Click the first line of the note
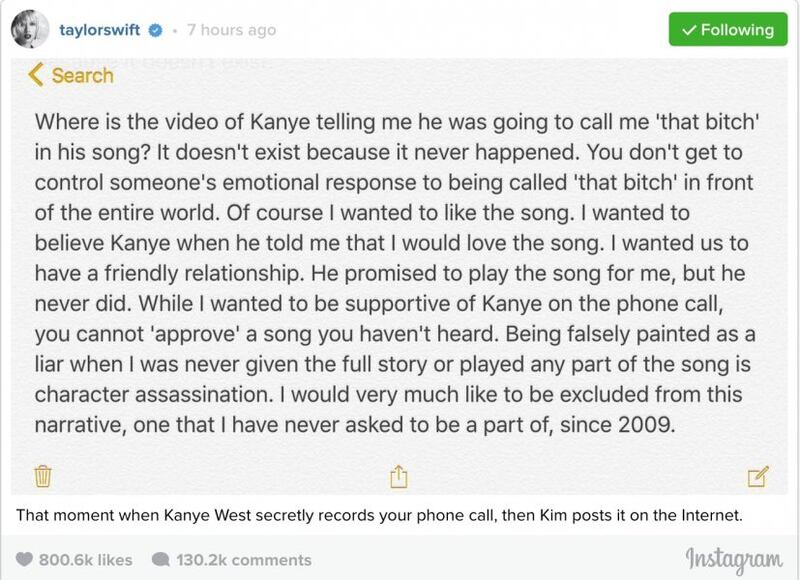 click(x=397, y=122)
